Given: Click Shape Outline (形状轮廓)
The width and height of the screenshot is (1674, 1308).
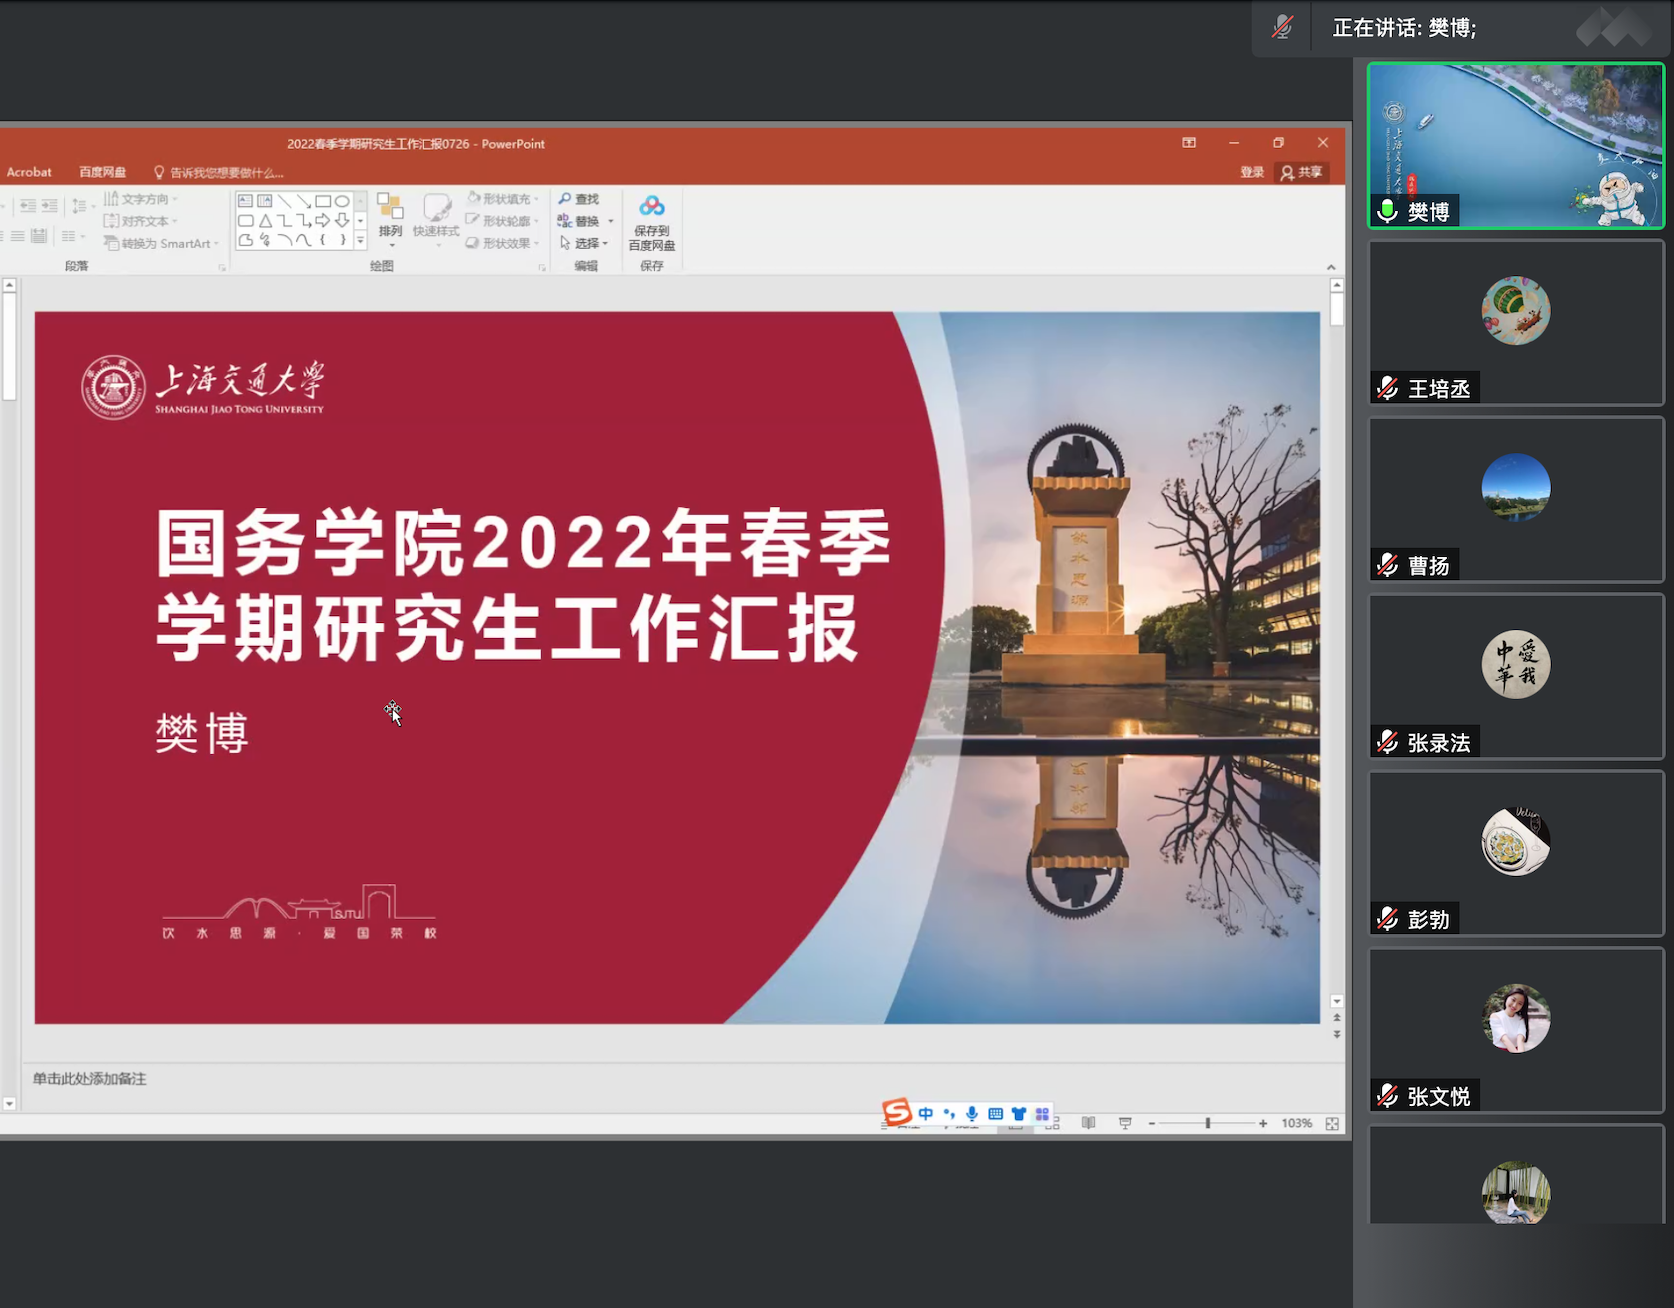Looking at the screenshot, I should click(503, 221).
